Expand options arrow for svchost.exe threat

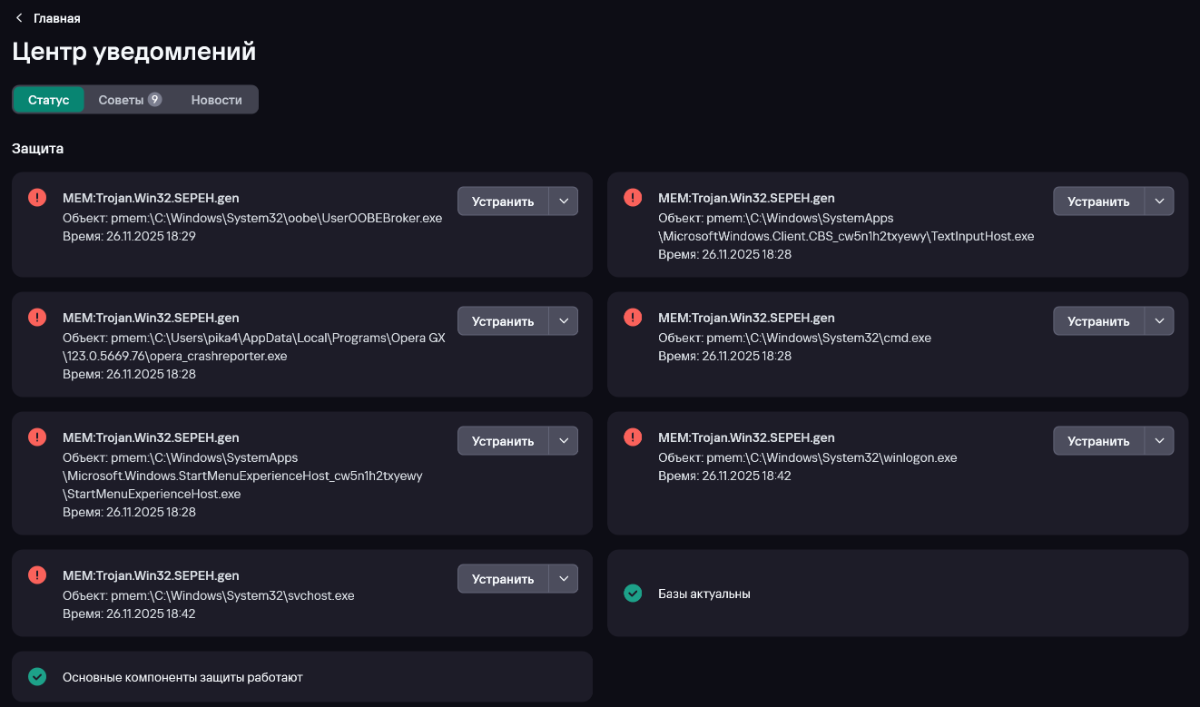pos(563,579)
